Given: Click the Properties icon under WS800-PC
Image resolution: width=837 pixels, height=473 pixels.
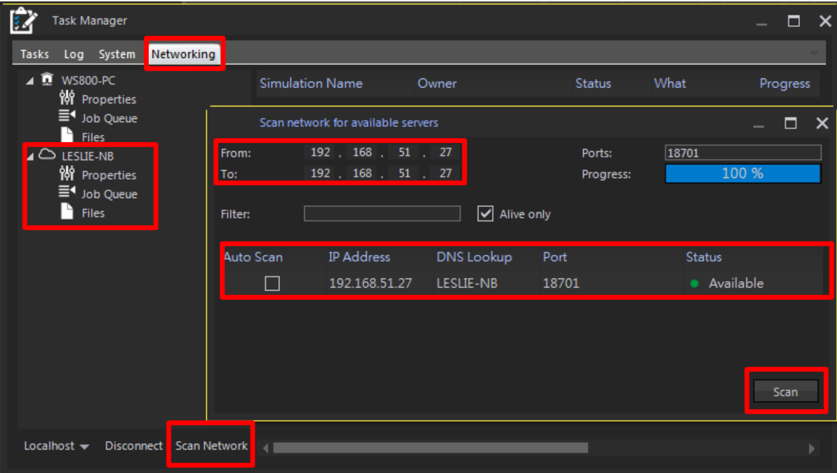Looking at the screenshot, I should click(67, 99).
